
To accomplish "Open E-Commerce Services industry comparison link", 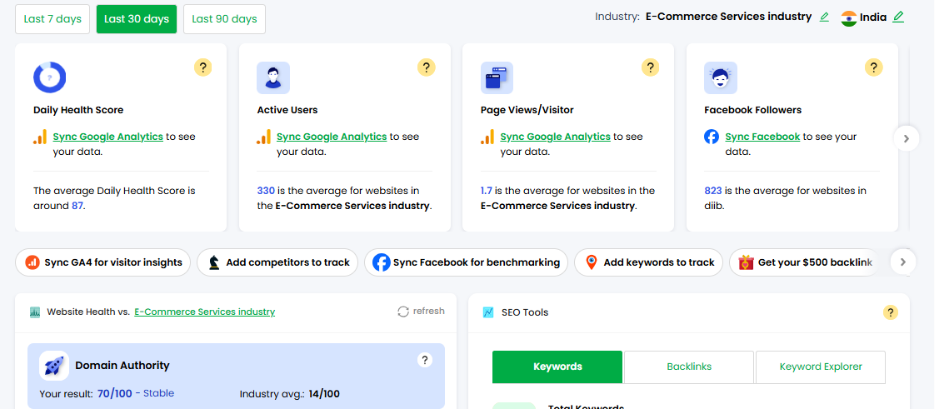I will pos(204,312).
